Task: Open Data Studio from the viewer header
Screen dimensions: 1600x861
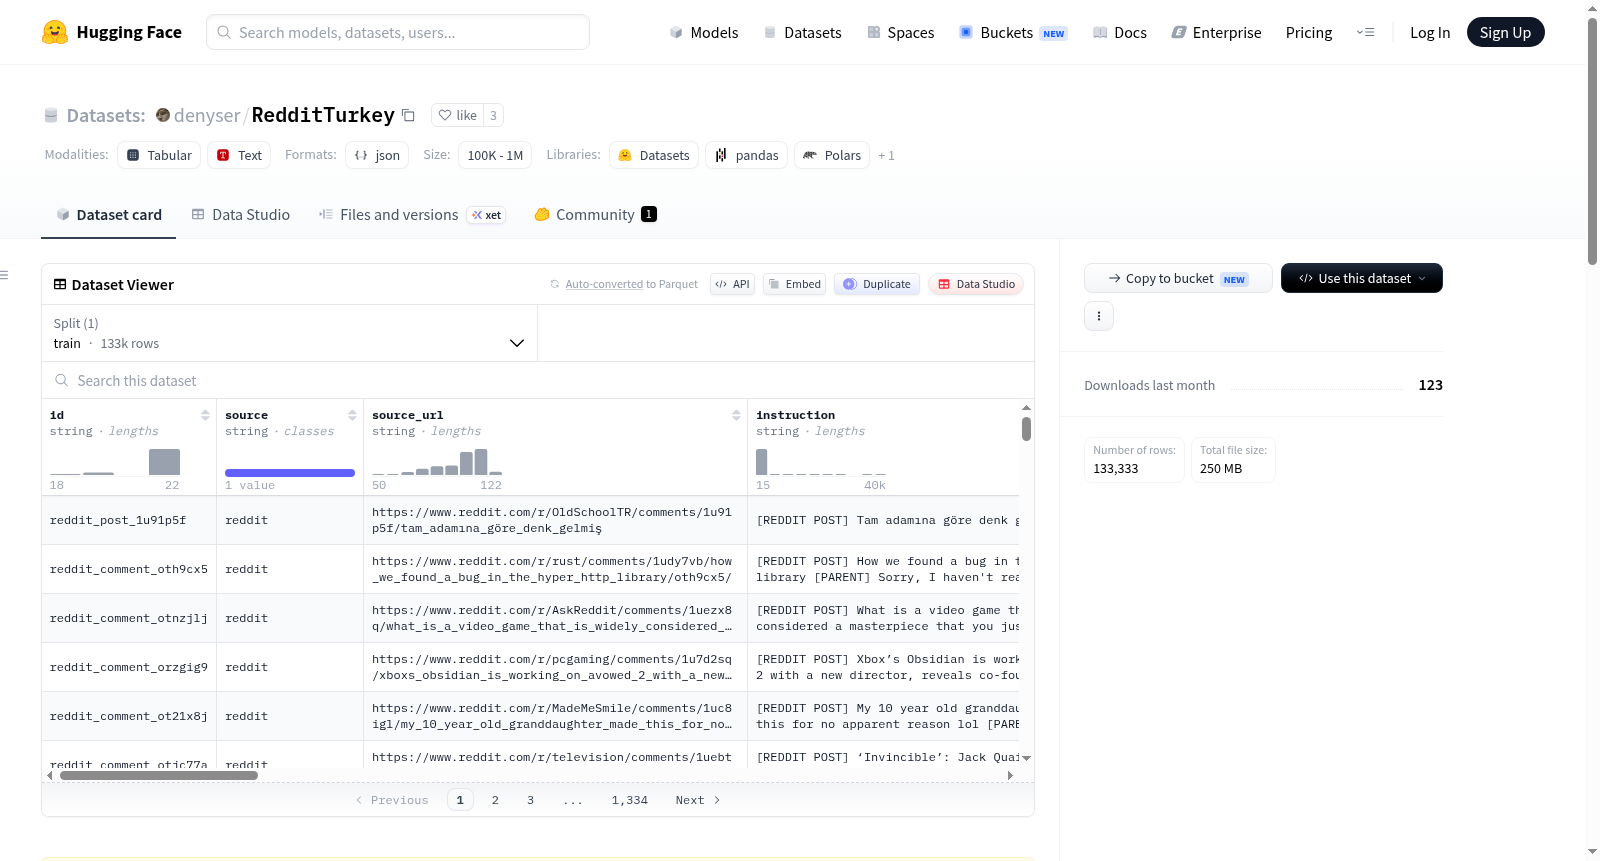Action: pyautogui.click(x=976, y=284)
